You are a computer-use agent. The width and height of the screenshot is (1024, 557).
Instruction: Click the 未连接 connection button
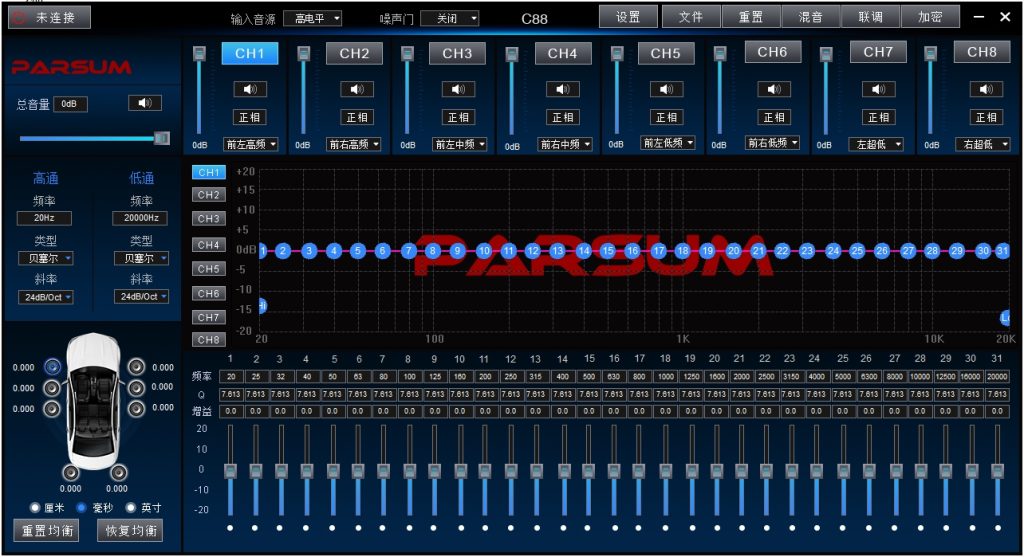pyautogui.click(x=50, y=18)
